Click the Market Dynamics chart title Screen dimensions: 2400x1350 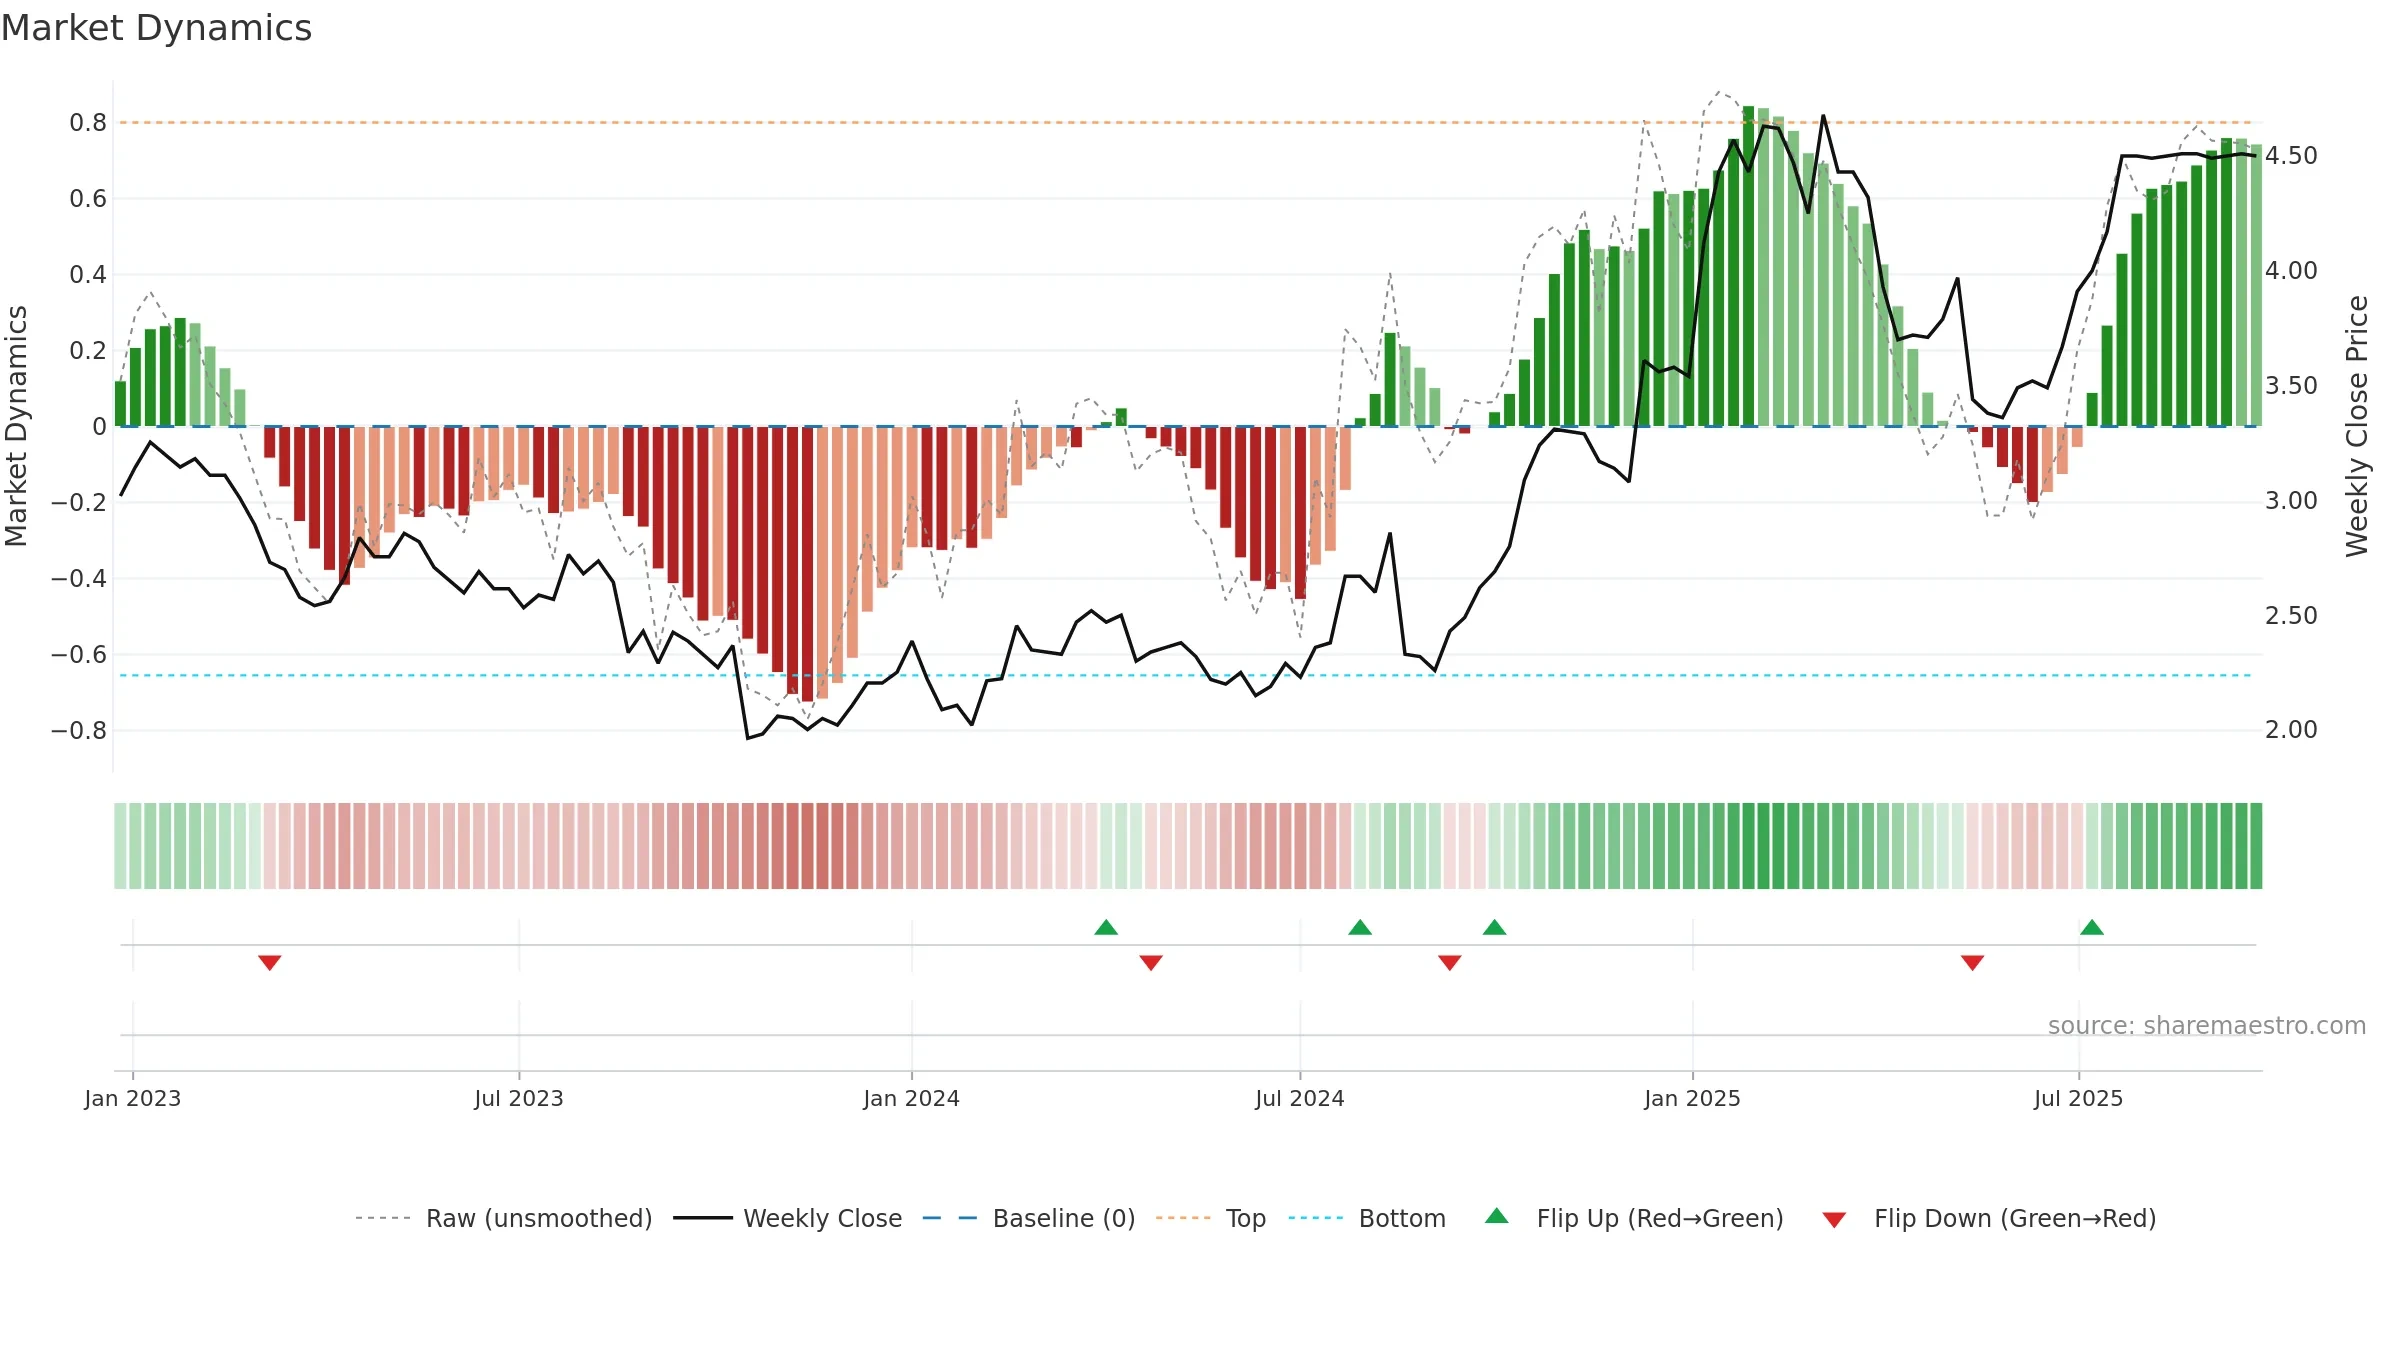click(x=156, y=28)
